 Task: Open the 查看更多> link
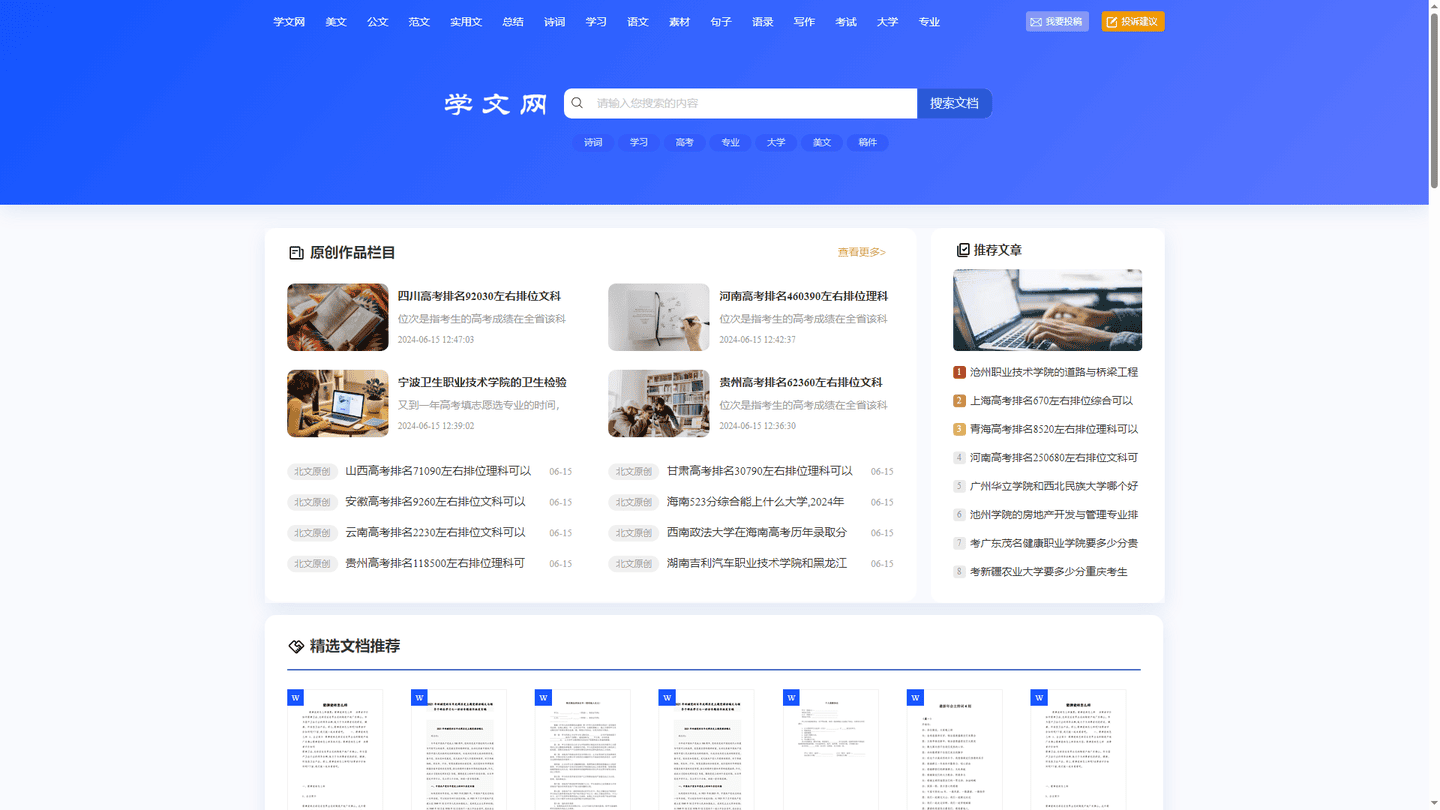tap(862, 252)
